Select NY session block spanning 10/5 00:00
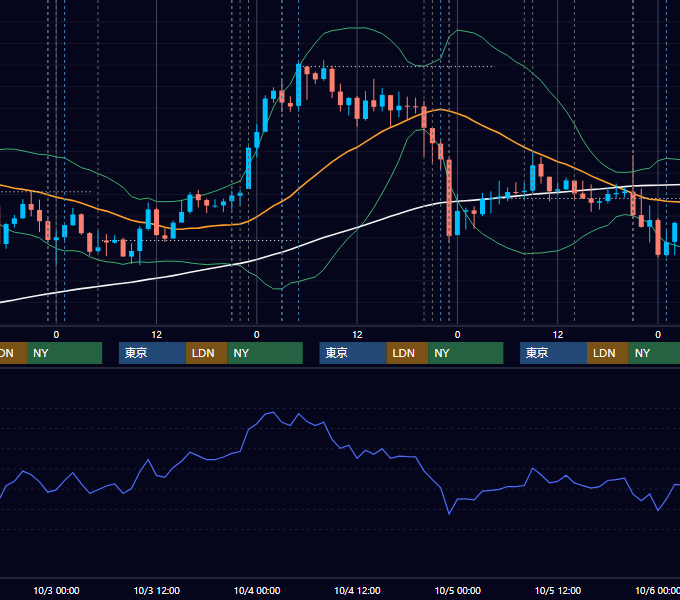Screen dimensions: 680x600 (465, 353)
